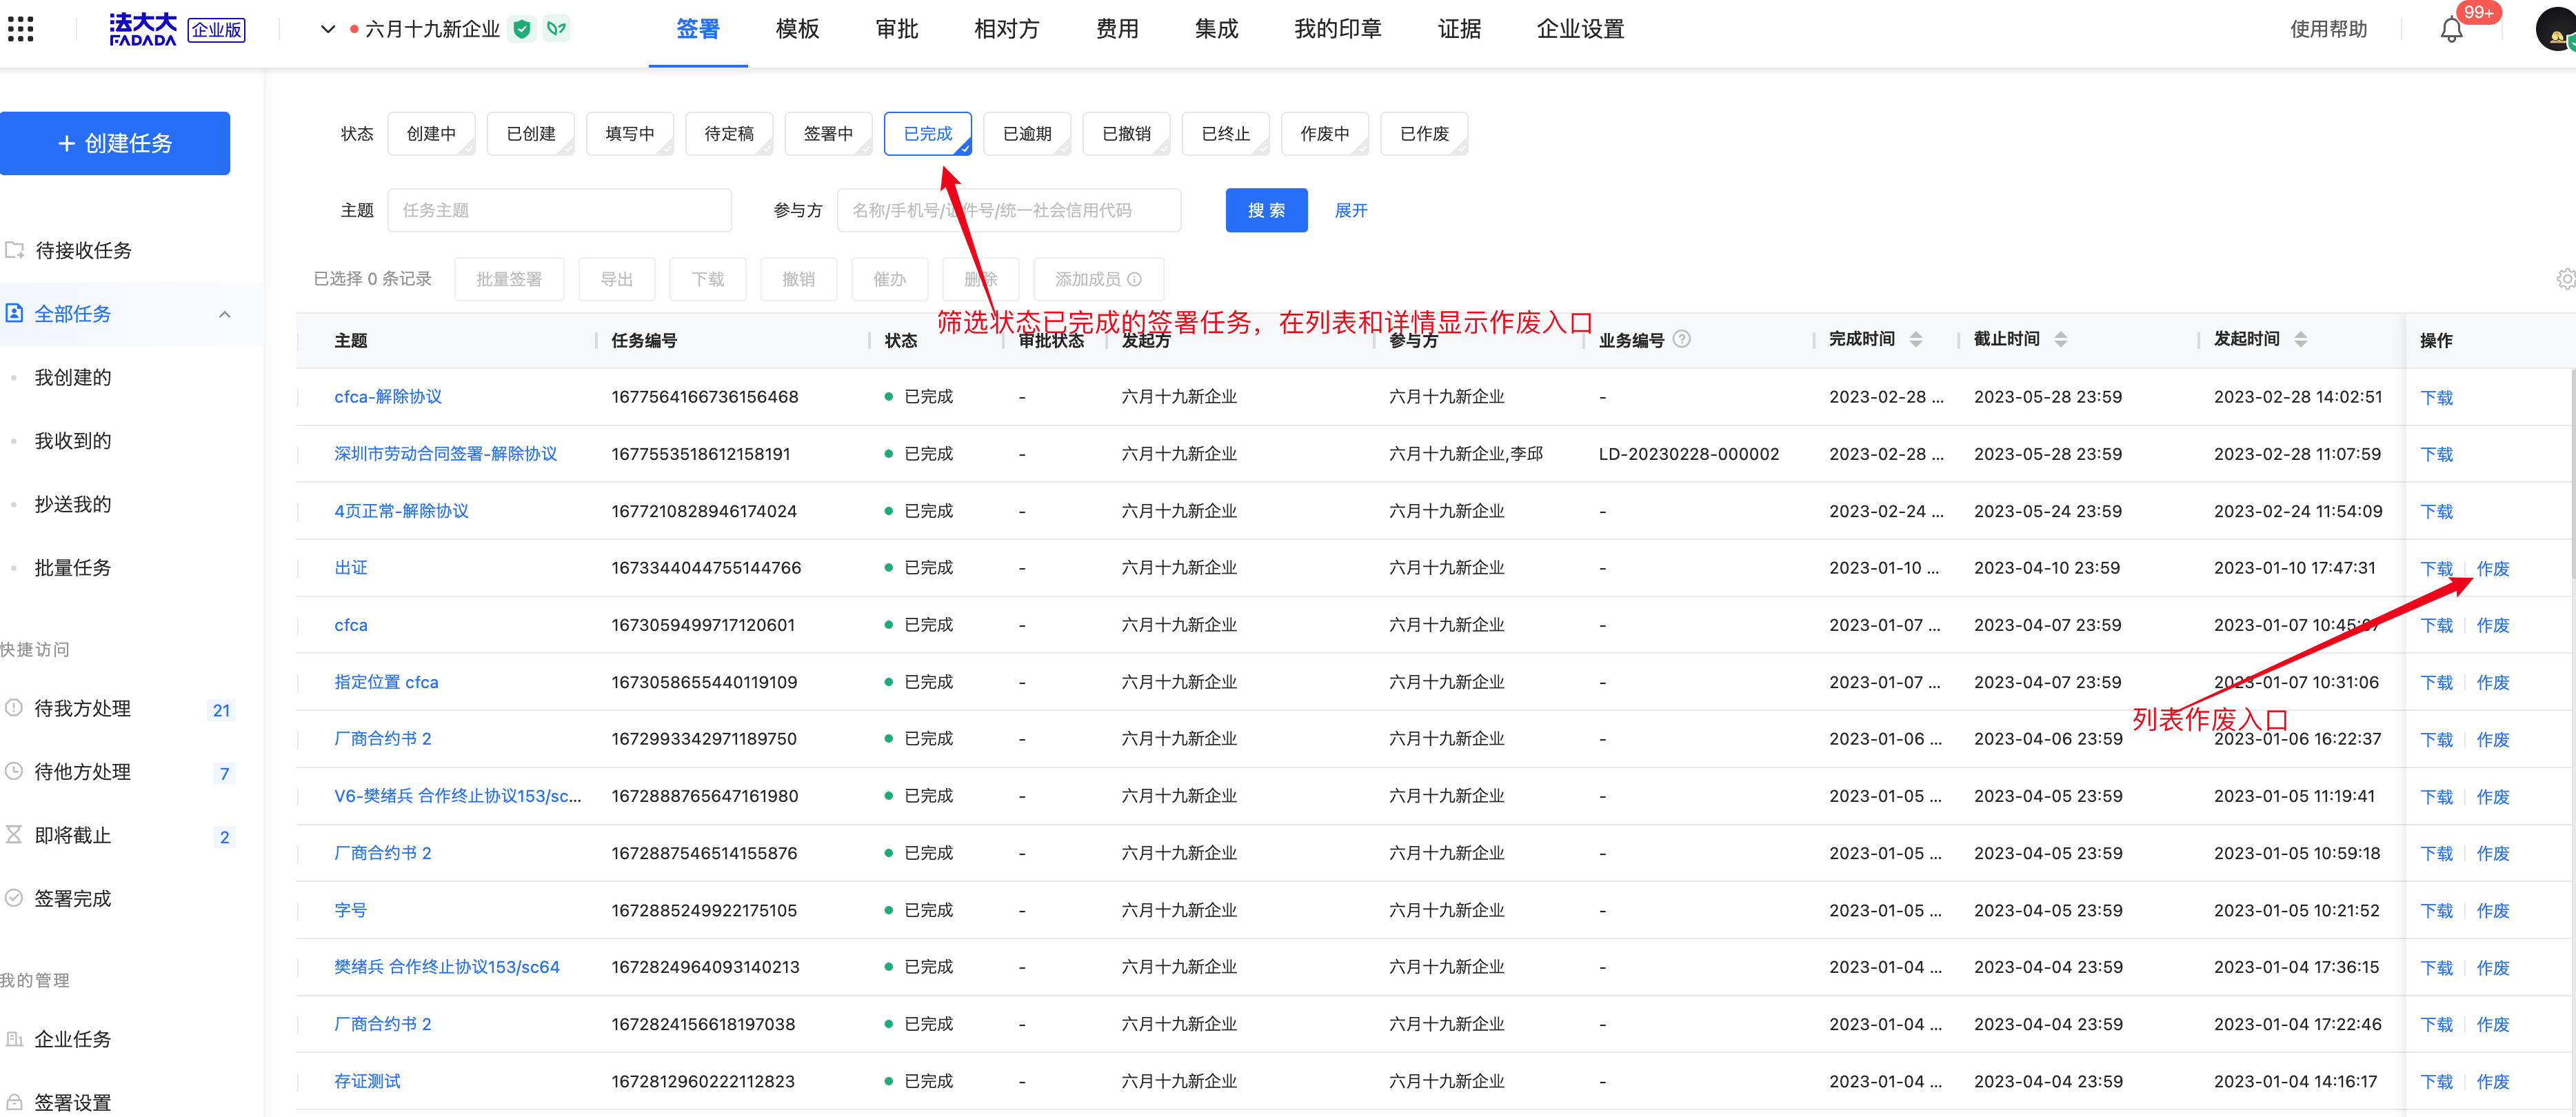Viewport: 2576px width, 1117px height.
Task: Click the 待我方处理 clock icon
Action: tap(14, 708)
